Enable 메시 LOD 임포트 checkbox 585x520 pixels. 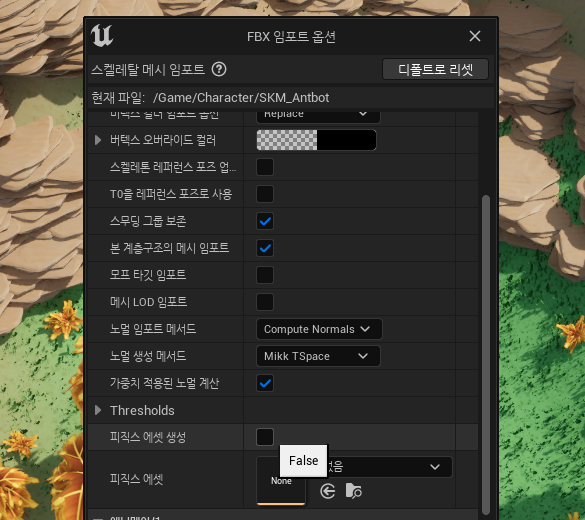pyautogui.click(x=265, y=302)
